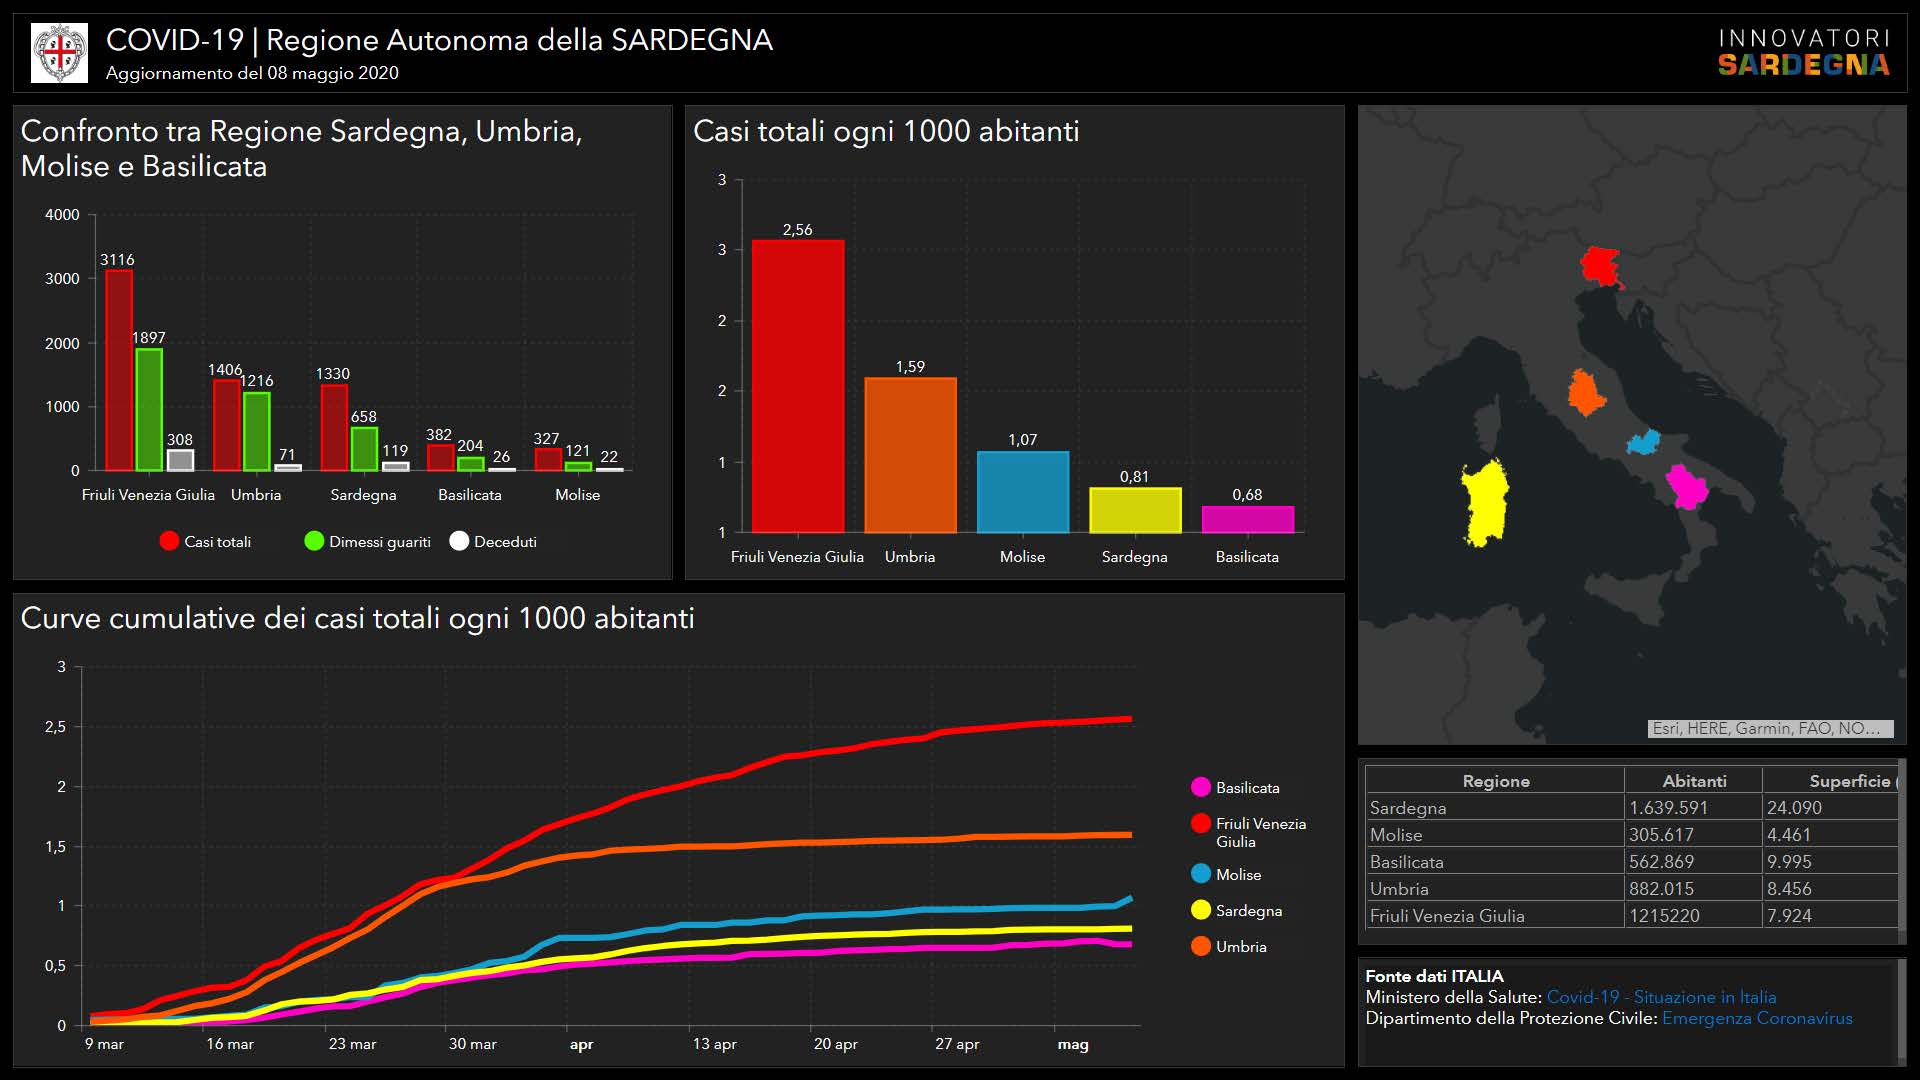1920x1080 pixels.
Task: Open Covid-19 - Situazione in Italia link
Action: [x=1661, y=997]
